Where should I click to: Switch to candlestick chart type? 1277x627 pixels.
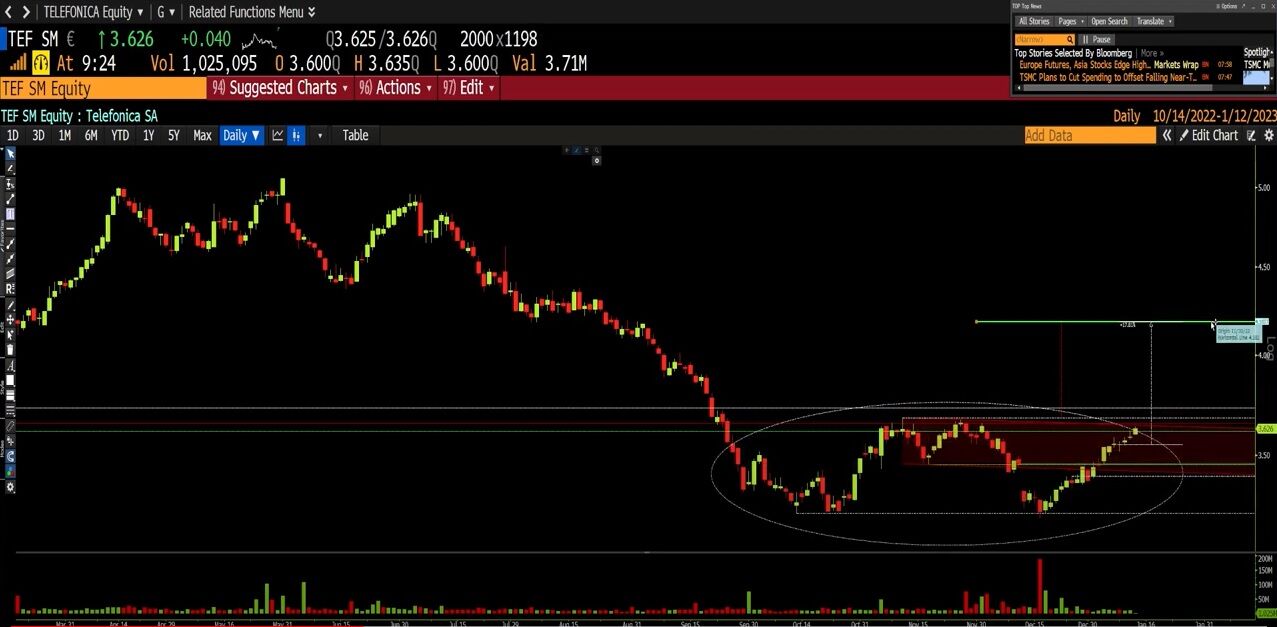(x=296, y=135)
